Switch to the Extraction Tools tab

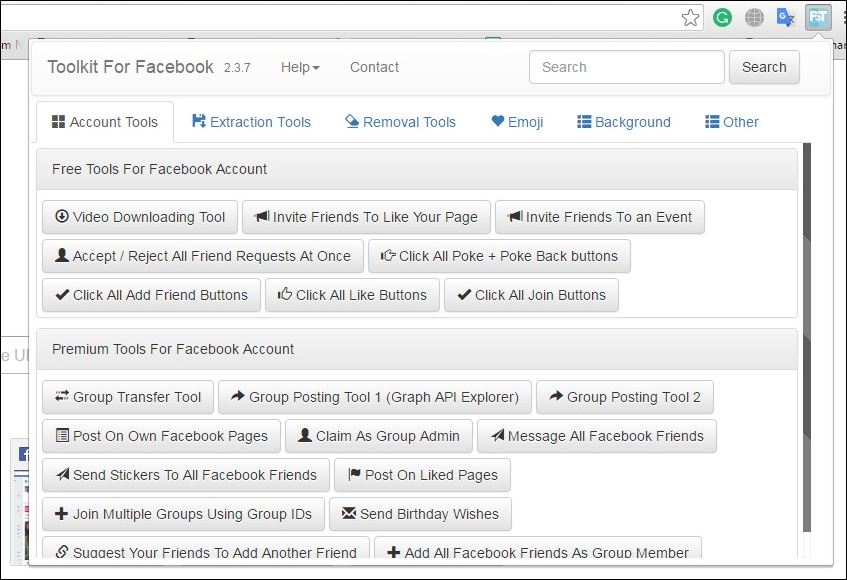click(251, 122)
